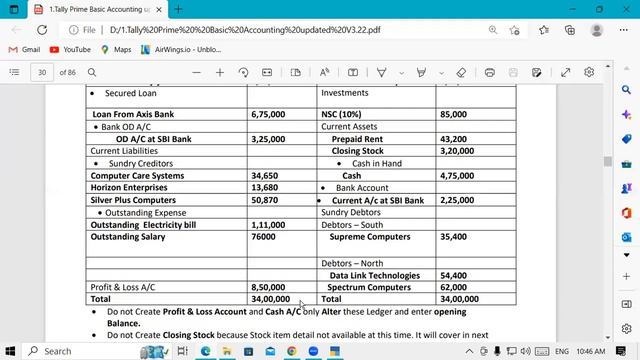Rotate the PDF page
Image resolution: width=640 pixels, height=360 pixels.
coord(243,72)
